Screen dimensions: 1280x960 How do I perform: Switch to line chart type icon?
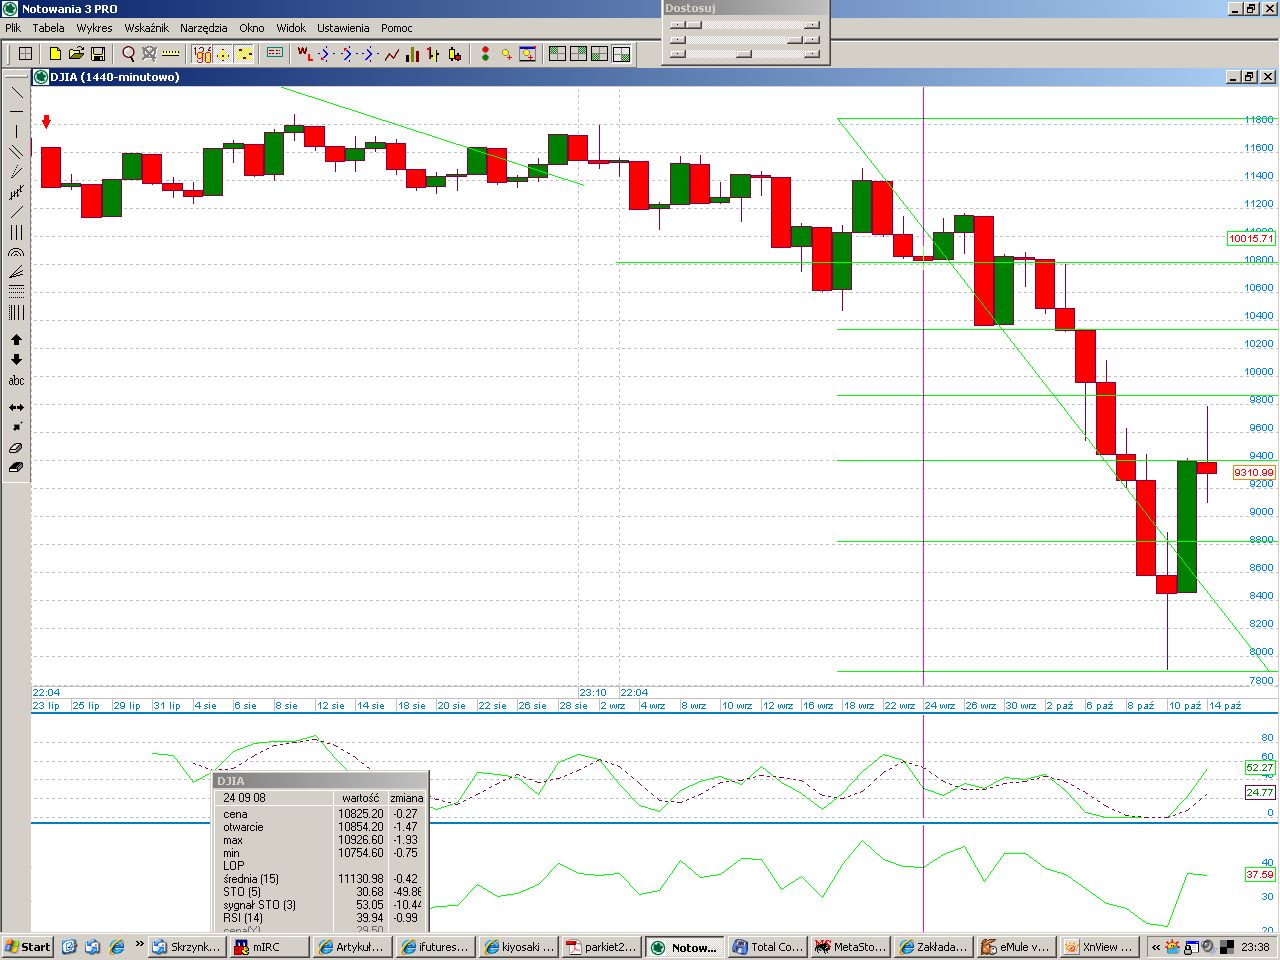pos(391,54)
